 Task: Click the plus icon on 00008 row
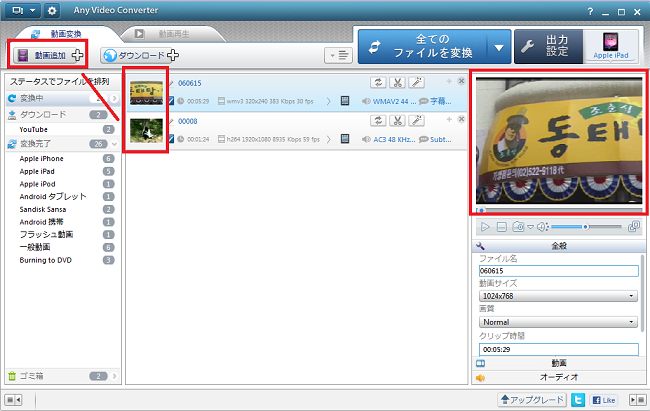coord(449,119)
